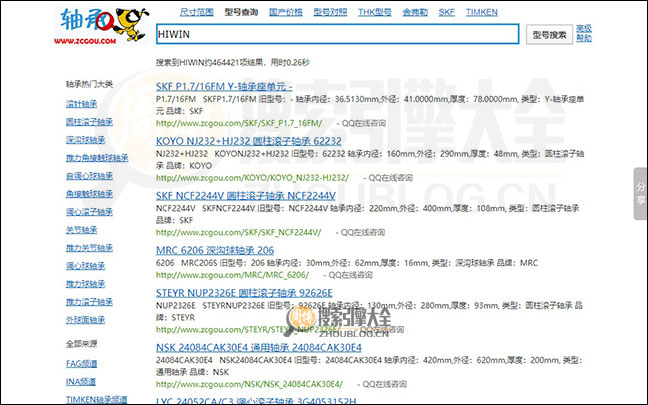Open 推力关节轴承 category

(x=89, y=248)
